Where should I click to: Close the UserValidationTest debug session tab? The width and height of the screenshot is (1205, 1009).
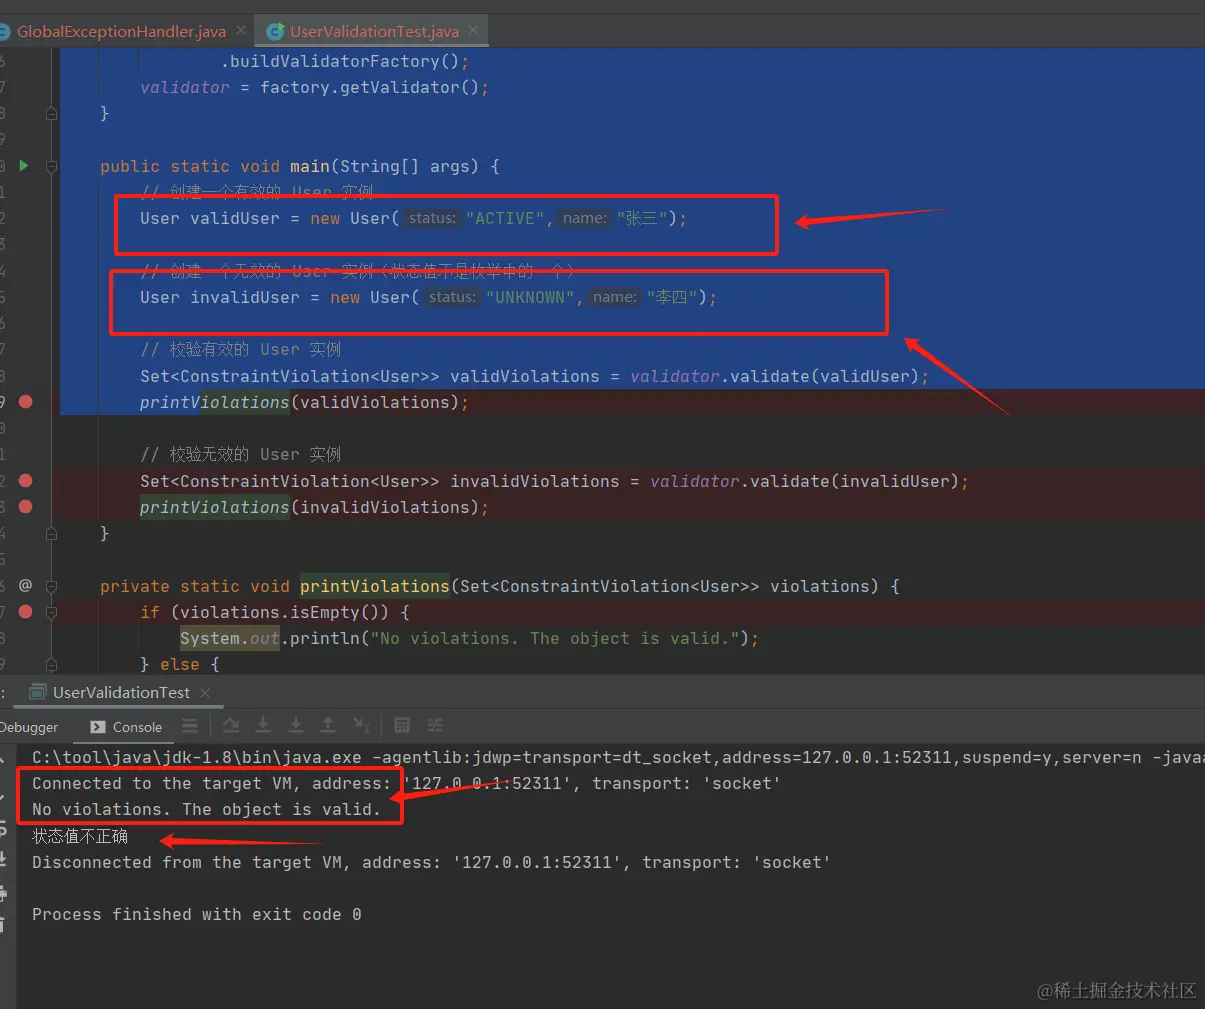coord(205,692)
